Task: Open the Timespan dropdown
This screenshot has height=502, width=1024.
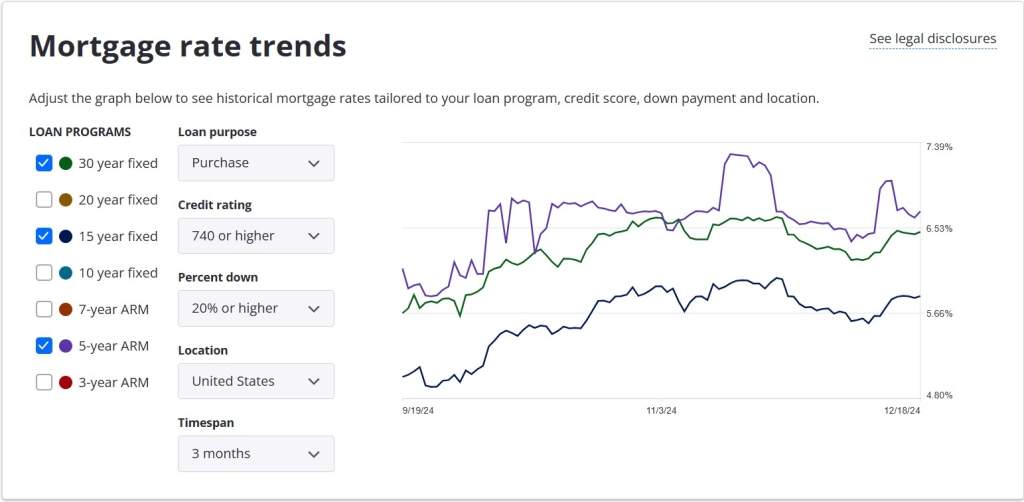Action: [x=256, y=454]
